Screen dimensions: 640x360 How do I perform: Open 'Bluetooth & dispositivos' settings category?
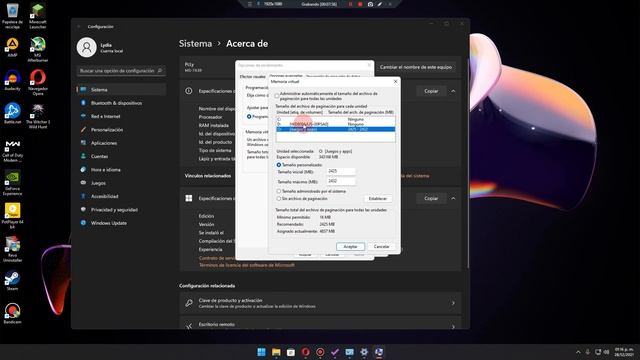pos(121,103)
